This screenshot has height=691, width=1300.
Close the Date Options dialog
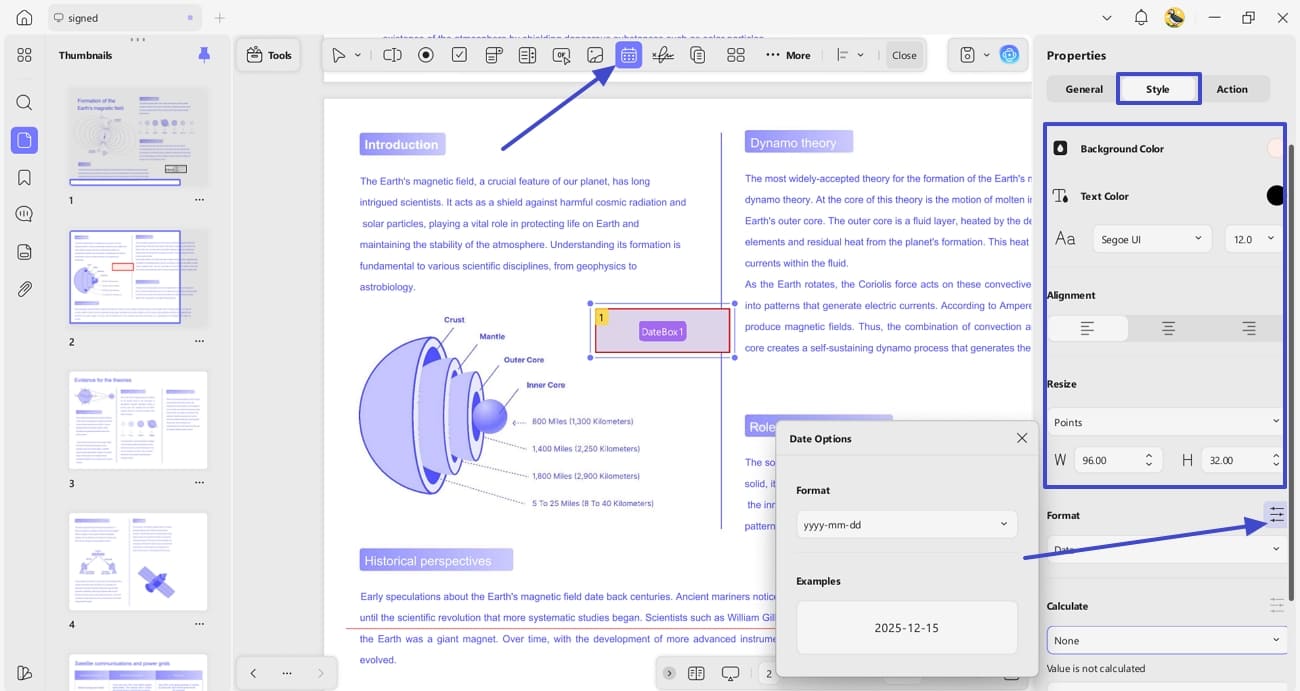(1021, 438)
